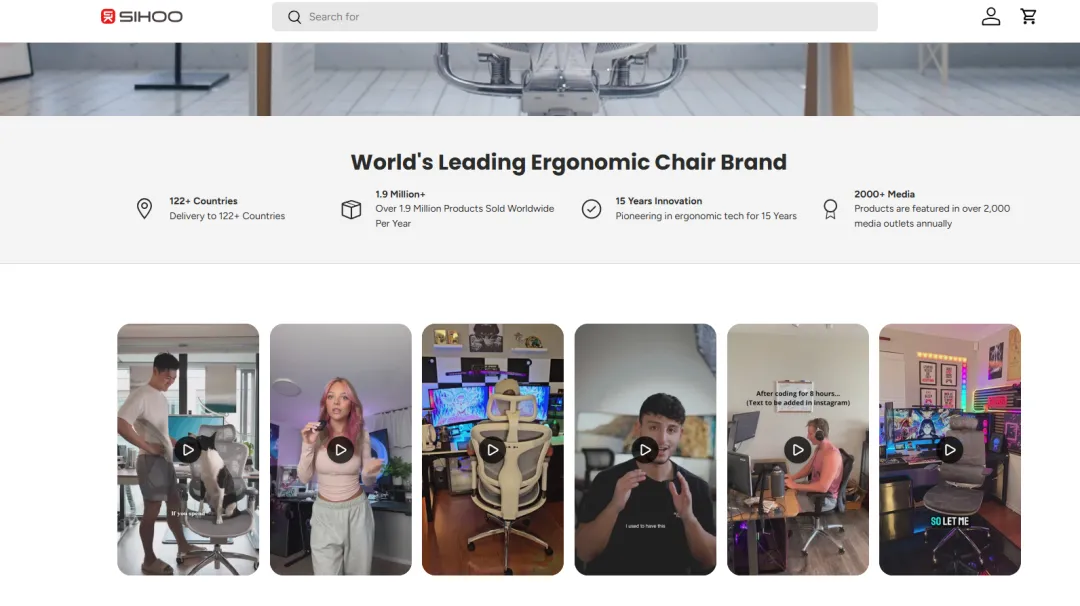Click the search magnifier icon
1080x606 pixels.
pyautogui.click(x=294, y=17)
